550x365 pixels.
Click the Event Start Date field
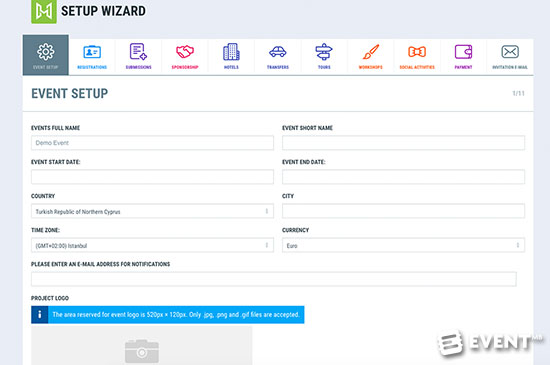152,177
